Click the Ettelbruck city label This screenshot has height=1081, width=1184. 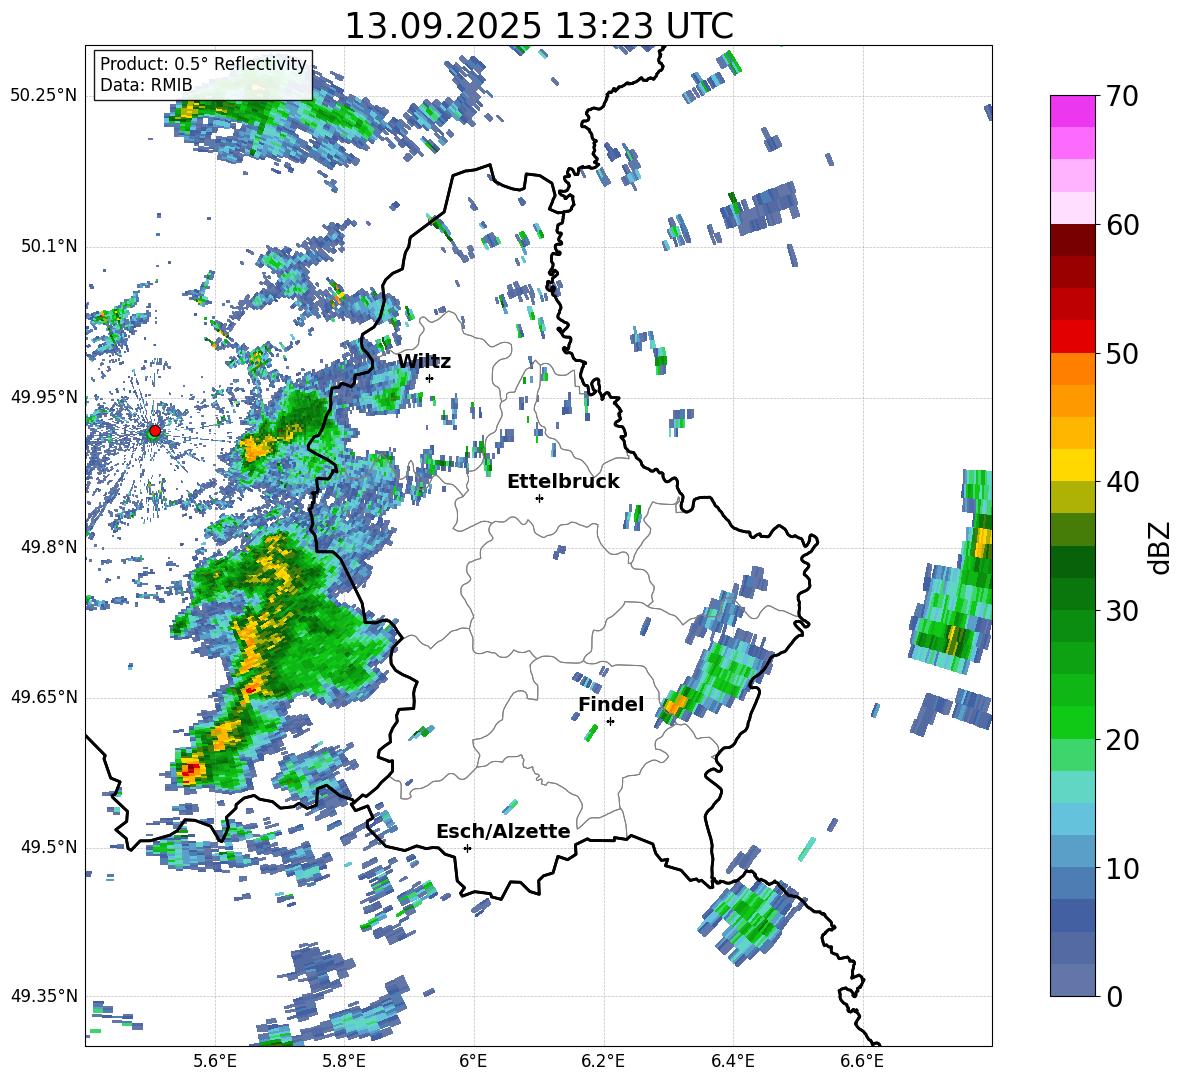point(563,482)
